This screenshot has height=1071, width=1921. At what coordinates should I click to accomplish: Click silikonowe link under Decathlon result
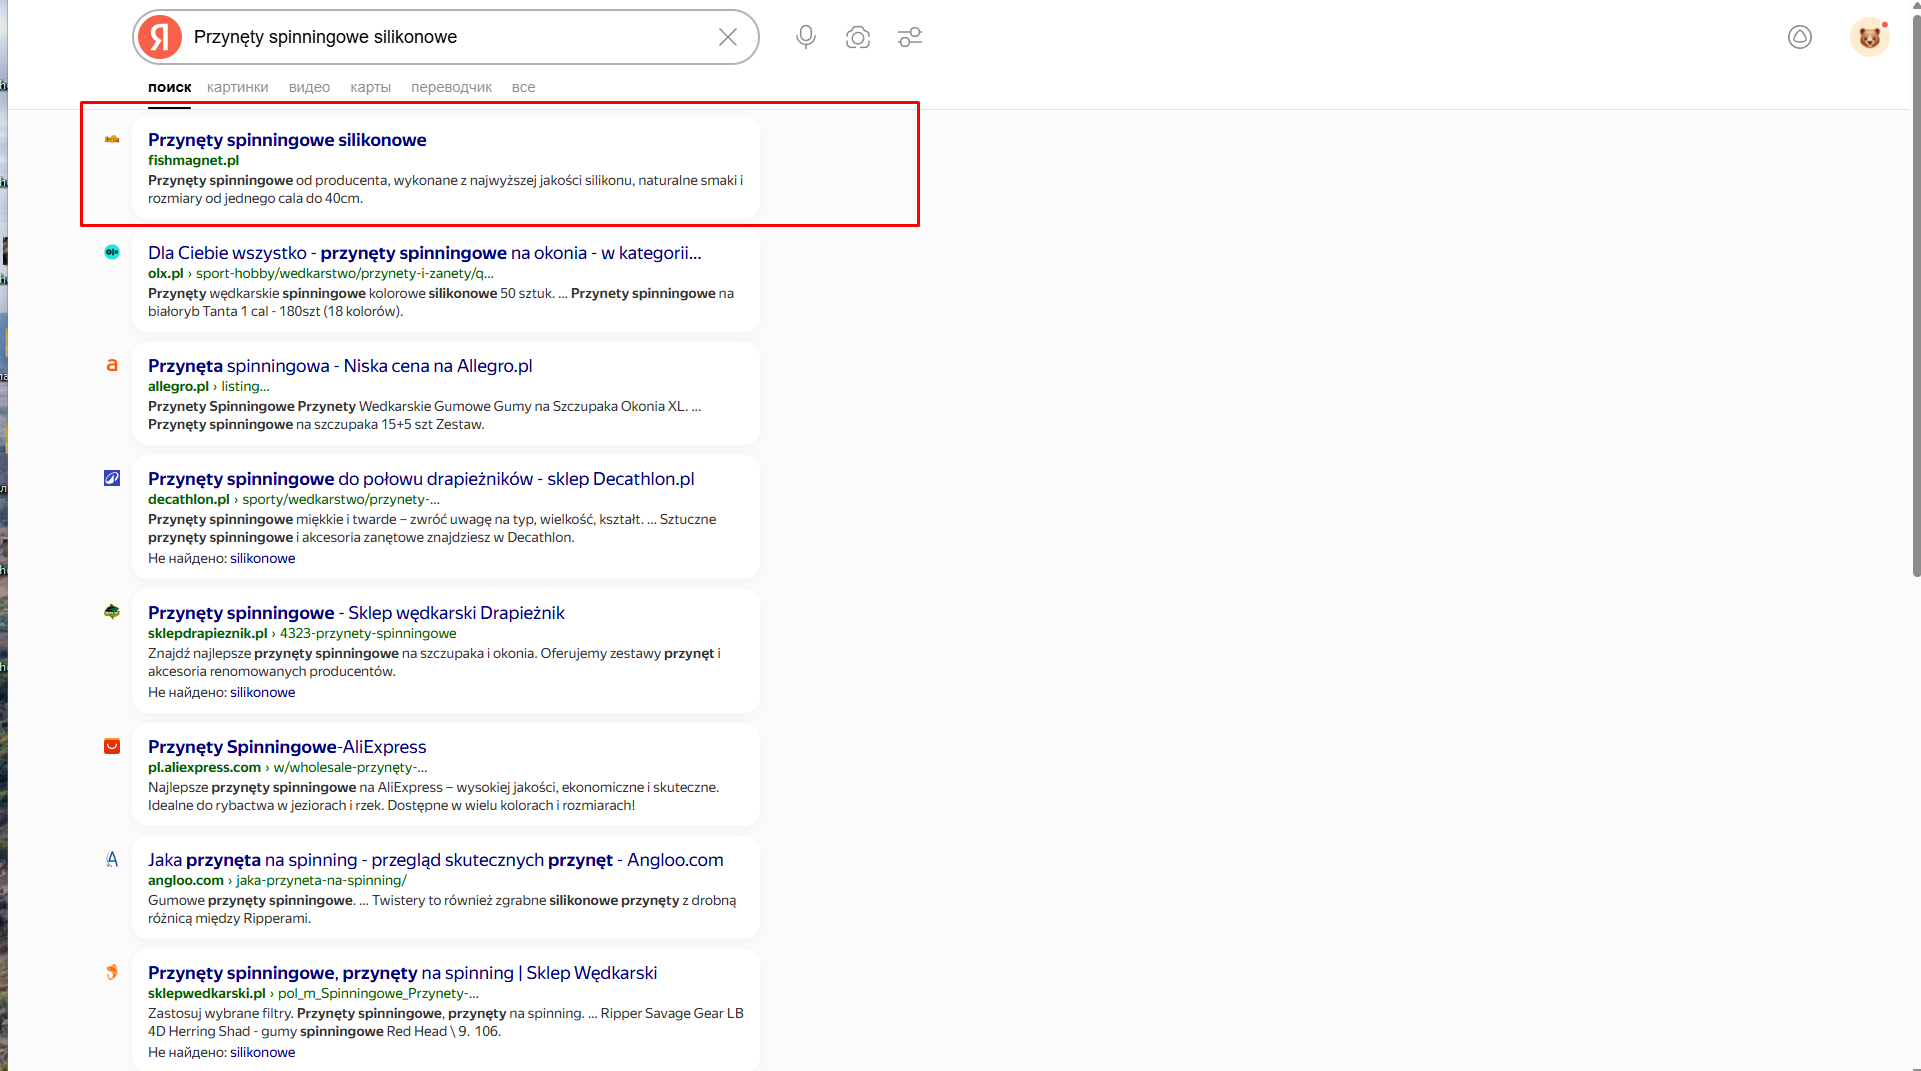tap(263, 558)
